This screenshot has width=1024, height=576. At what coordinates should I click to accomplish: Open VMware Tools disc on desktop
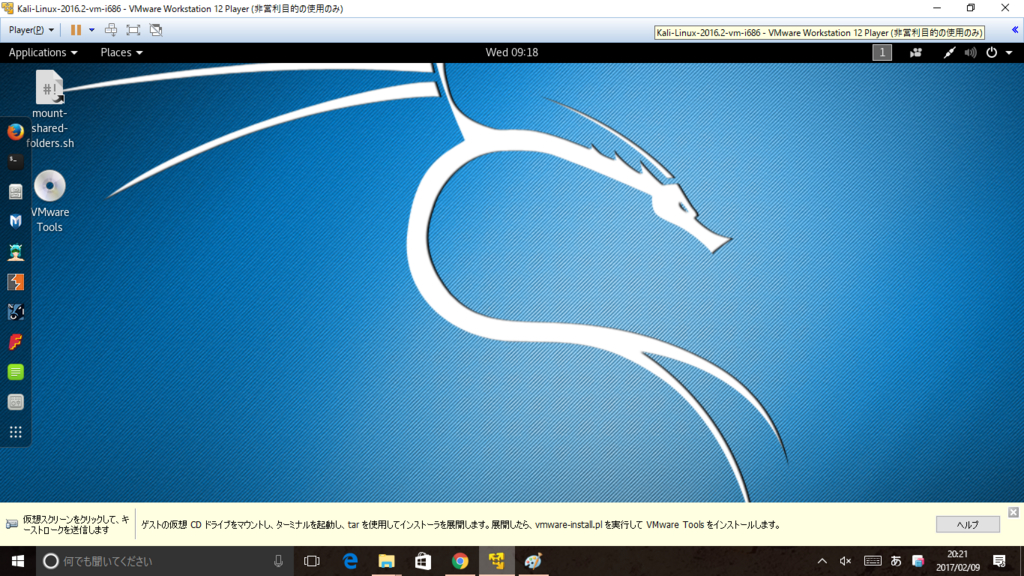pyautogui.click(x=50, y=201)
